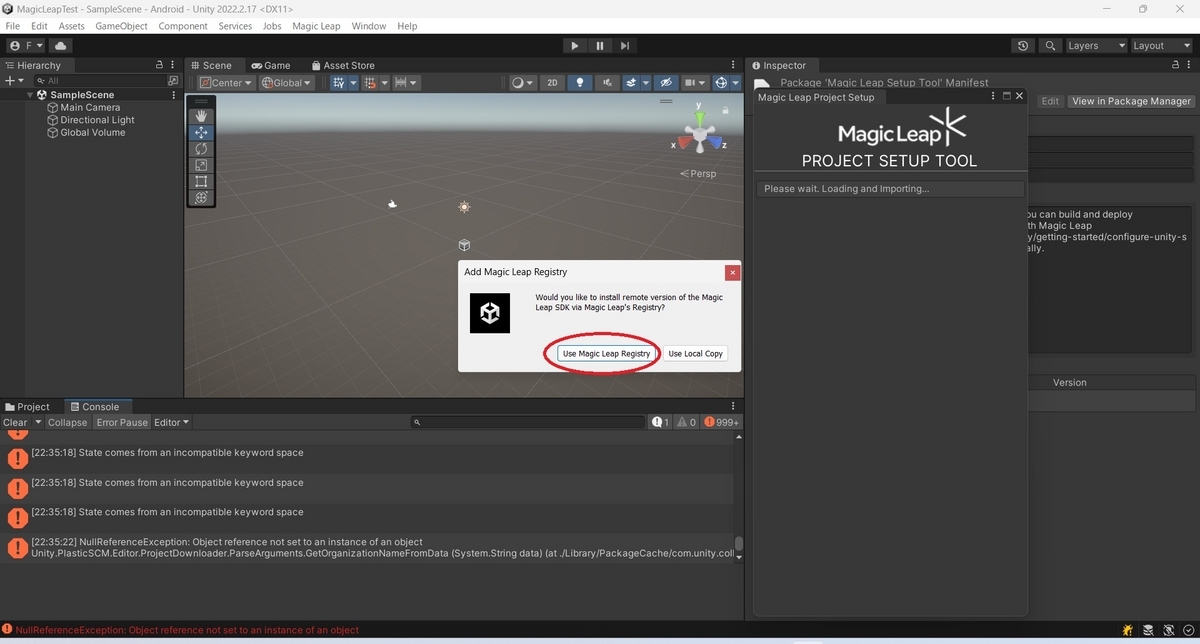Toggle Error Pause in Console
1200x644 pixels.
[122, 423]
